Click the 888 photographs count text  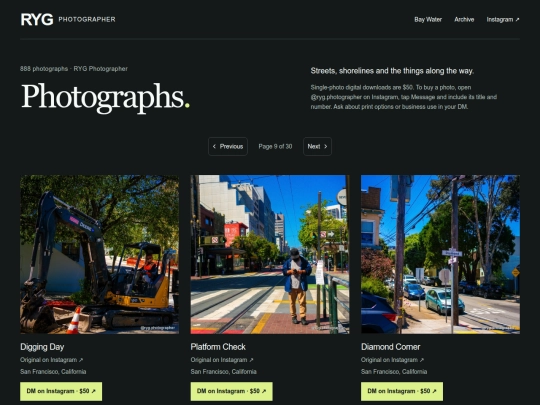(44, 69)
